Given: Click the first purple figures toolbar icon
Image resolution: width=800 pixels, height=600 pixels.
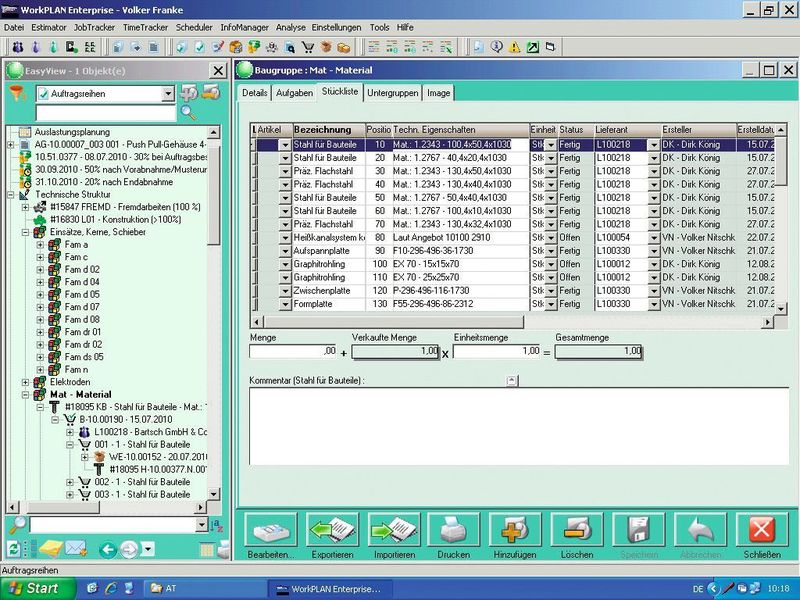Looking at the screenshot, I should click(x=17, y=47).
